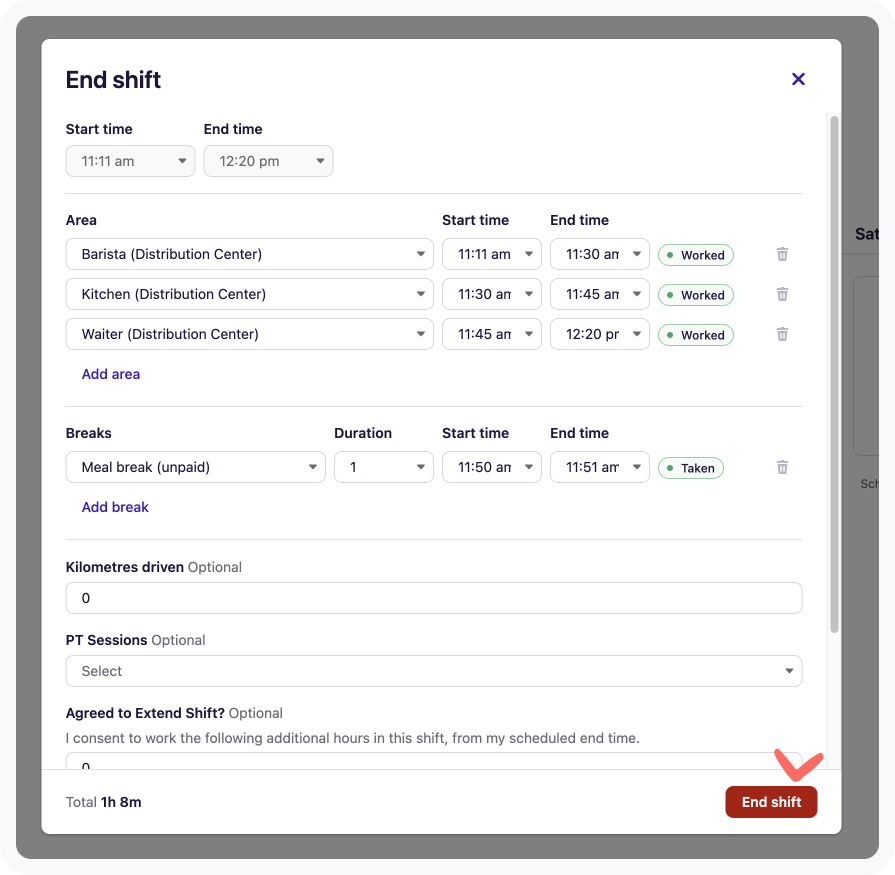Screen dimensions: 895x875
Task: Open the break Duration dropdown
Action: pyautogui.click(x=383, y=467)
